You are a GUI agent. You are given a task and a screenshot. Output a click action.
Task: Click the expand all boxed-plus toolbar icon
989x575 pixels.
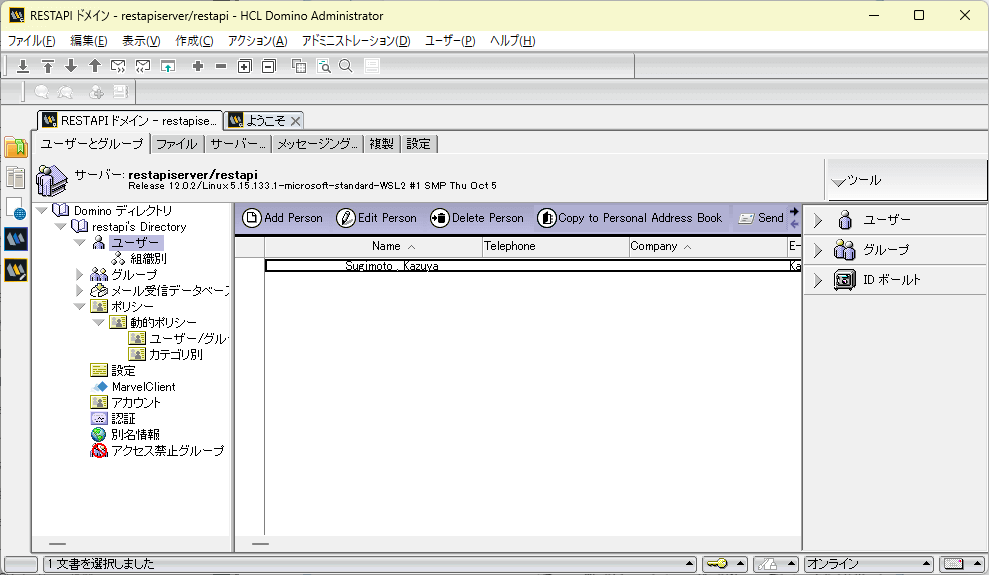coord(245,66)
